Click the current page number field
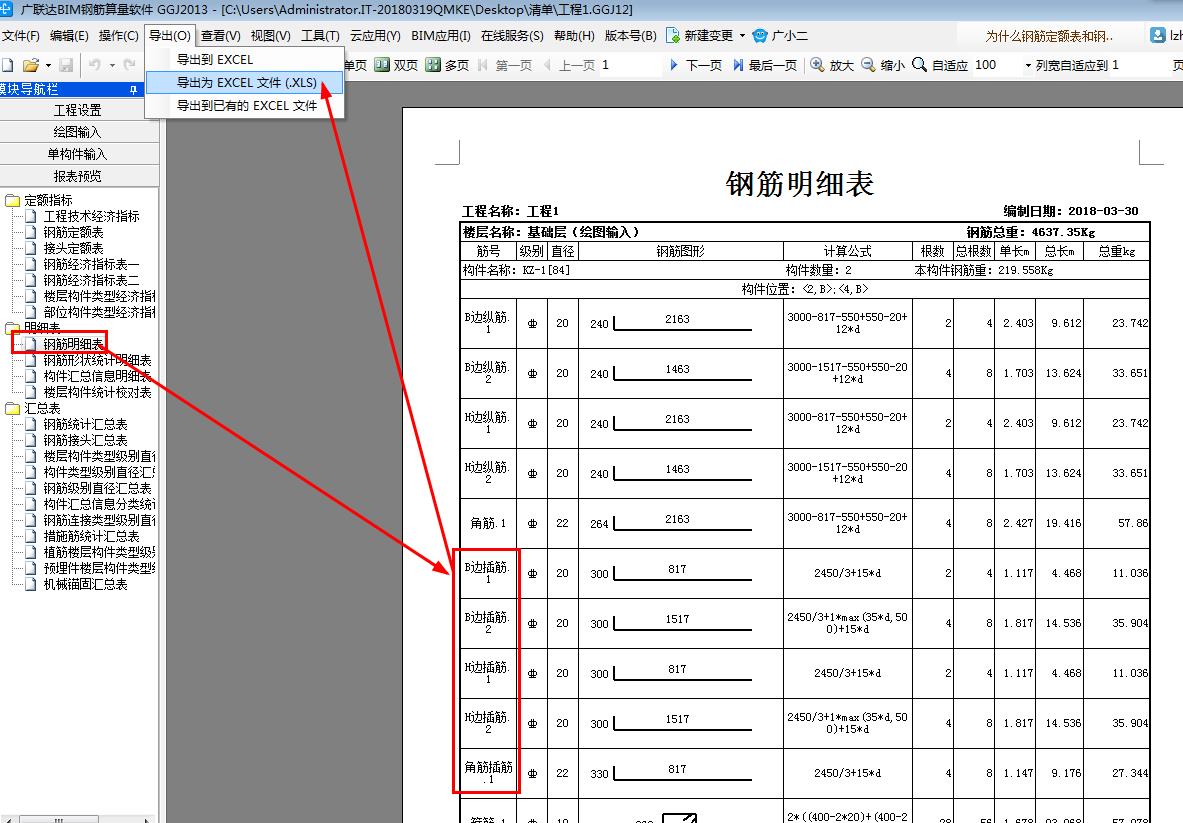 [x=630, y=66]
